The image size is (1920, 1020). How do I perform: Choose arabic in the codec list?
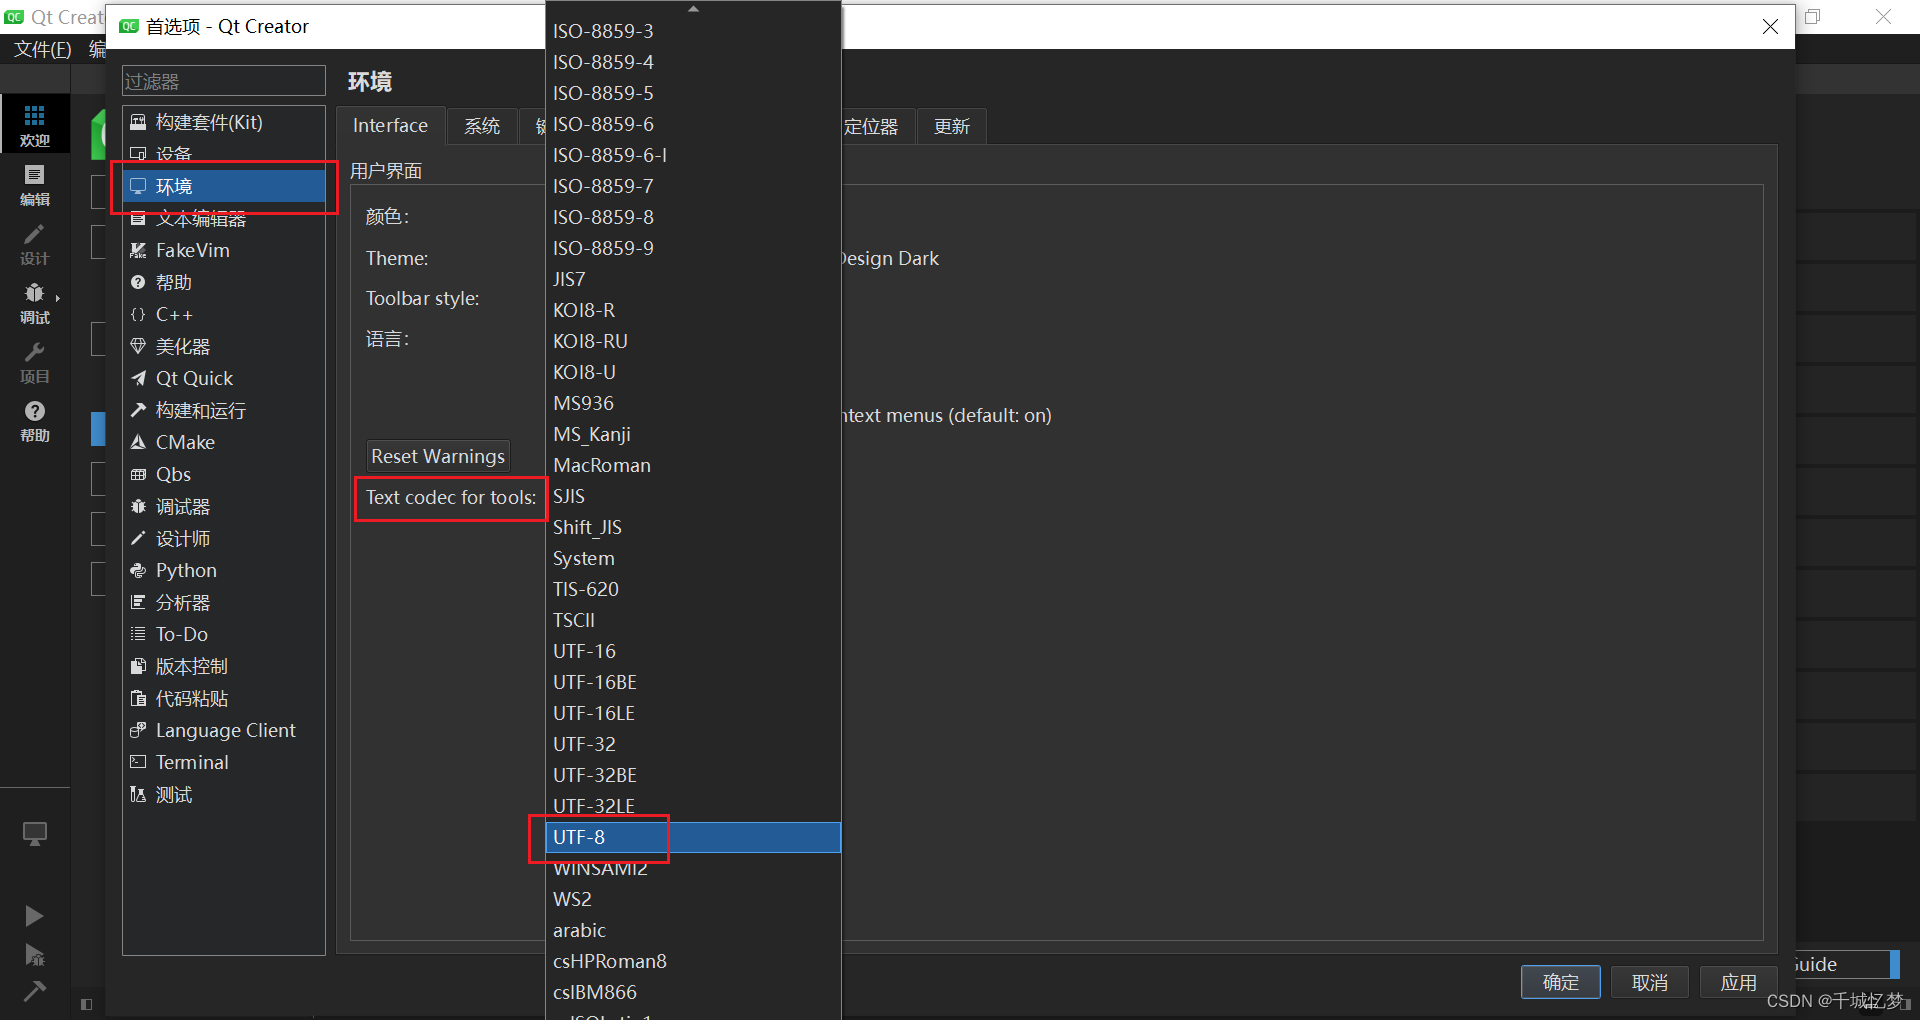click(693, 930)
